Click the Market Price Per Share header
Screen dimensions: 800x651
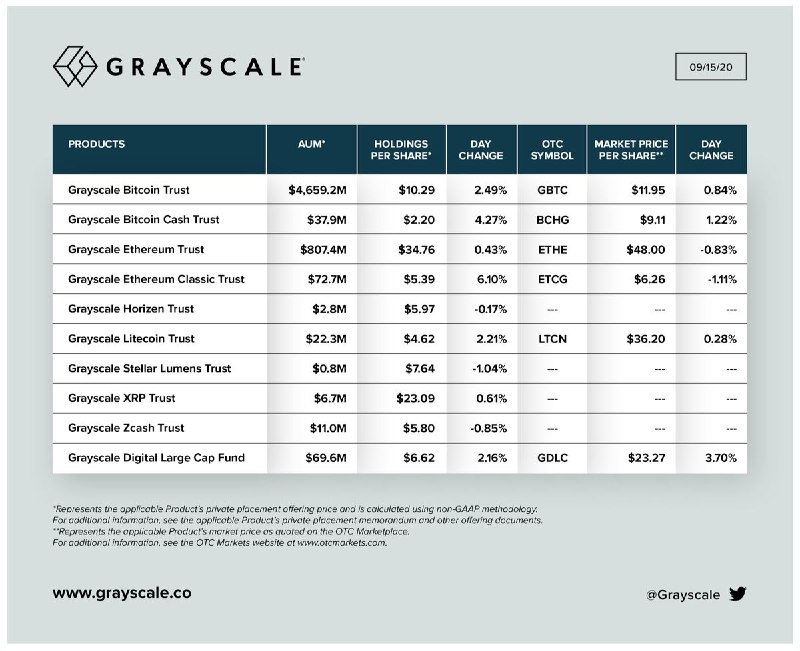coord(630,150)
